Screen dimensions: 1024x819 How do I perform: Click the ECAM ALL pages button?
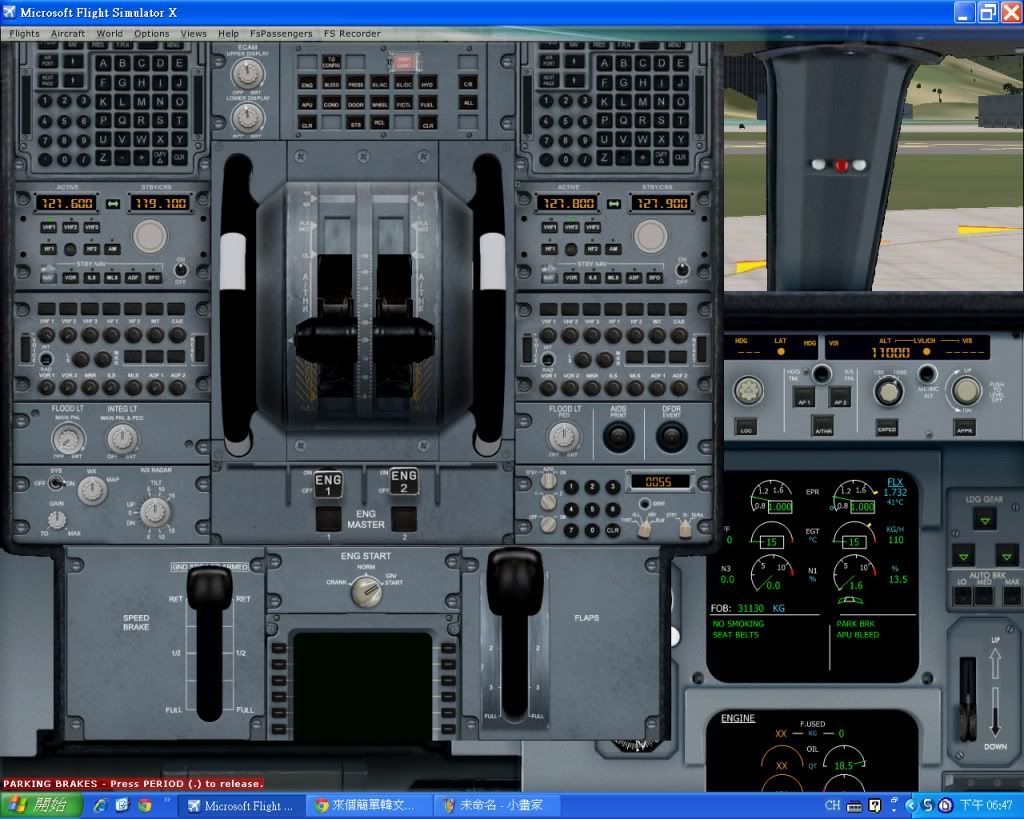point(468,103)
